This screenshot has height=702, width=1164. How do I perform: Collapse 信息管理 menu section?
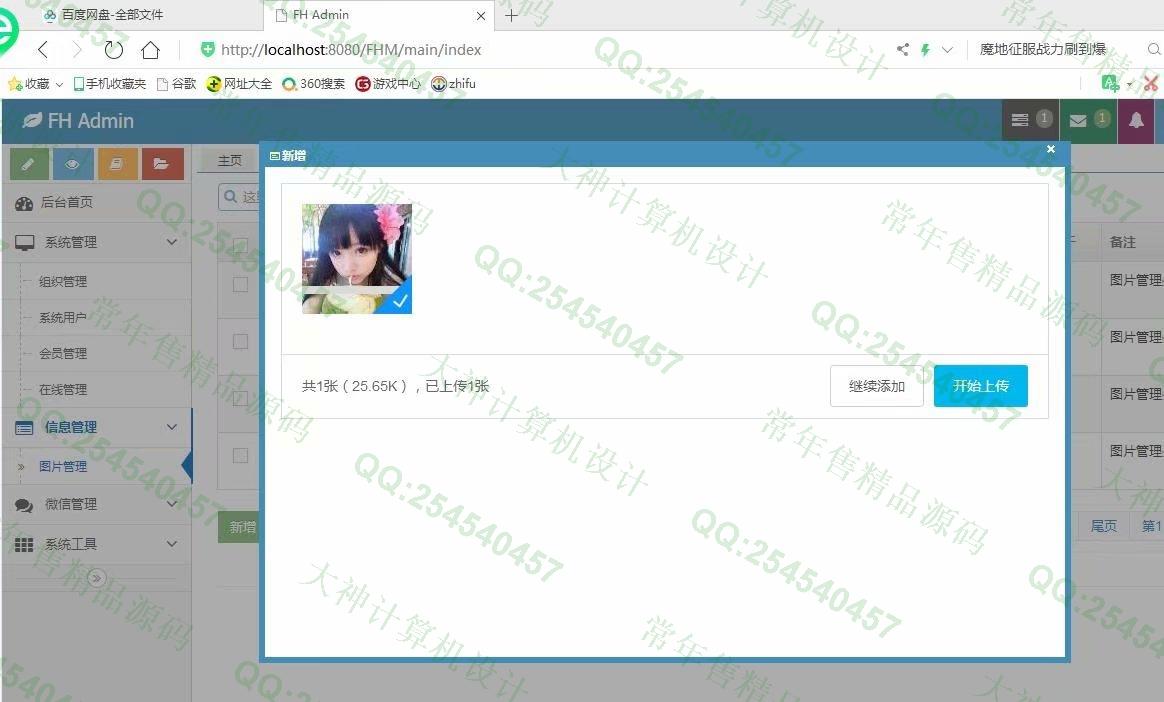[96, 427]
